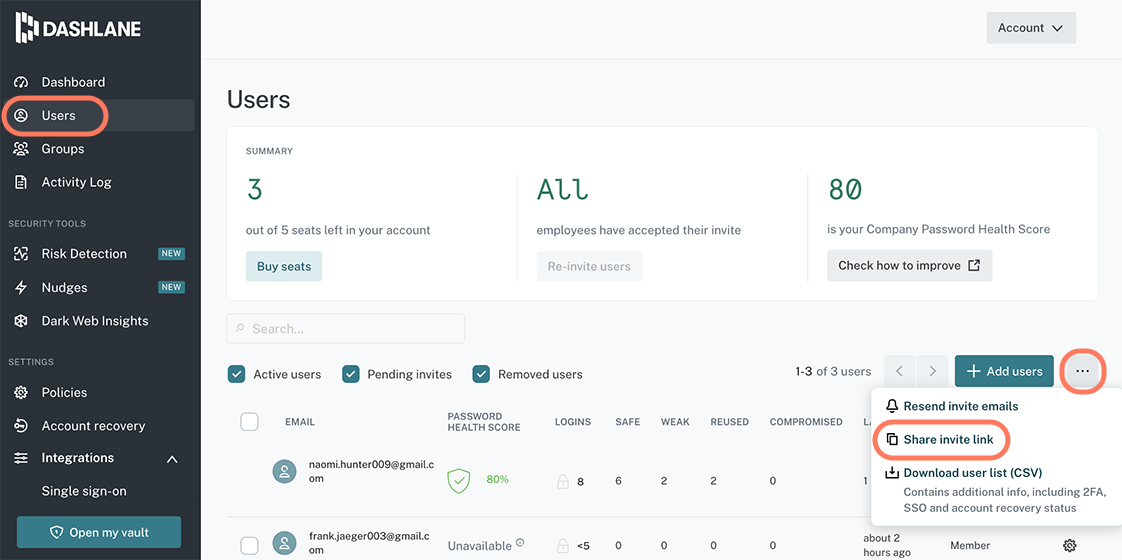The image size is (1122, 560).
Task: Click the lock icon in frank's Logins cell
Action: pyautogui.click(x=563, y=545)
